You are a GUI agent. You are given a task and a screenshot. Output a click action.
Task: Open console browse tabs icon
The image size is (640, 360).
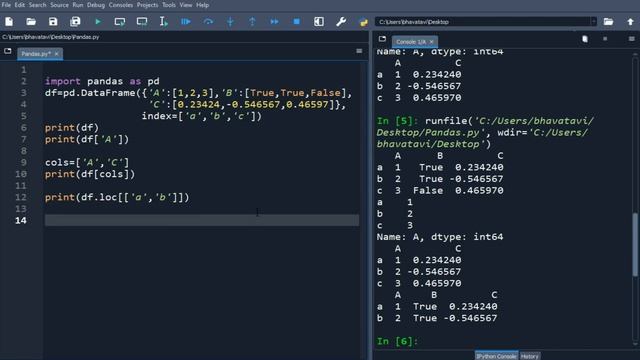tap(382, 39)
